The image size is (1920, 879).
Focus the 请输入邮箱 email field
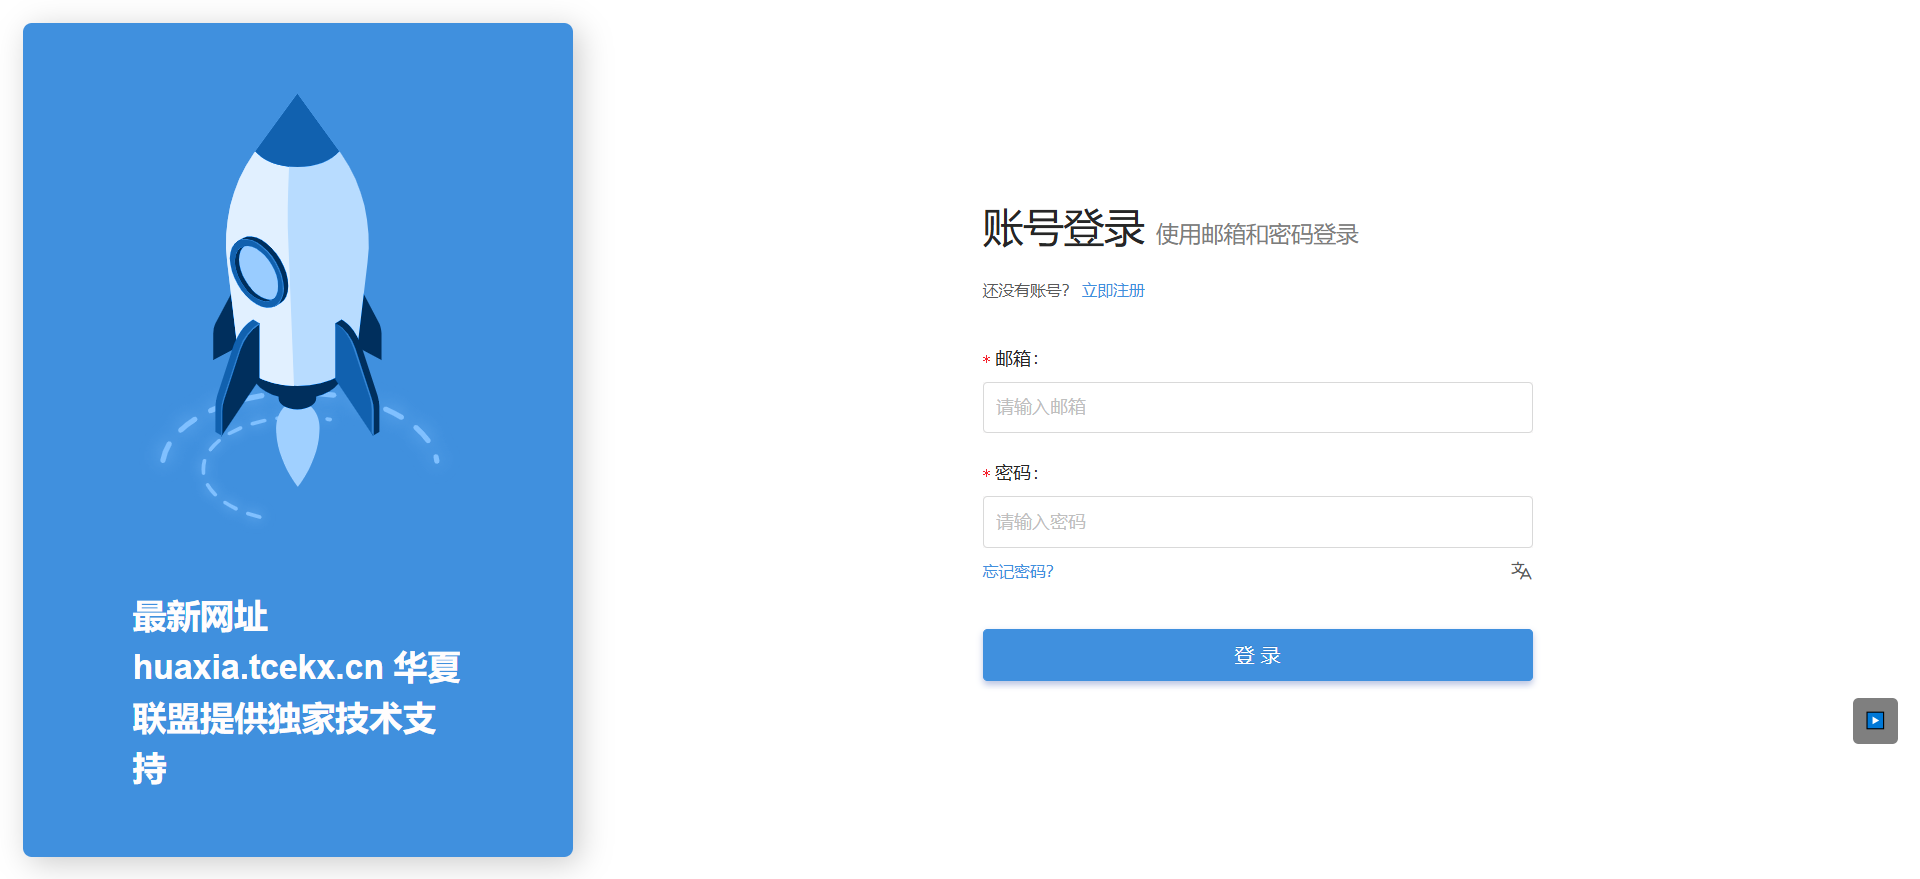(x=1257, y=408)
